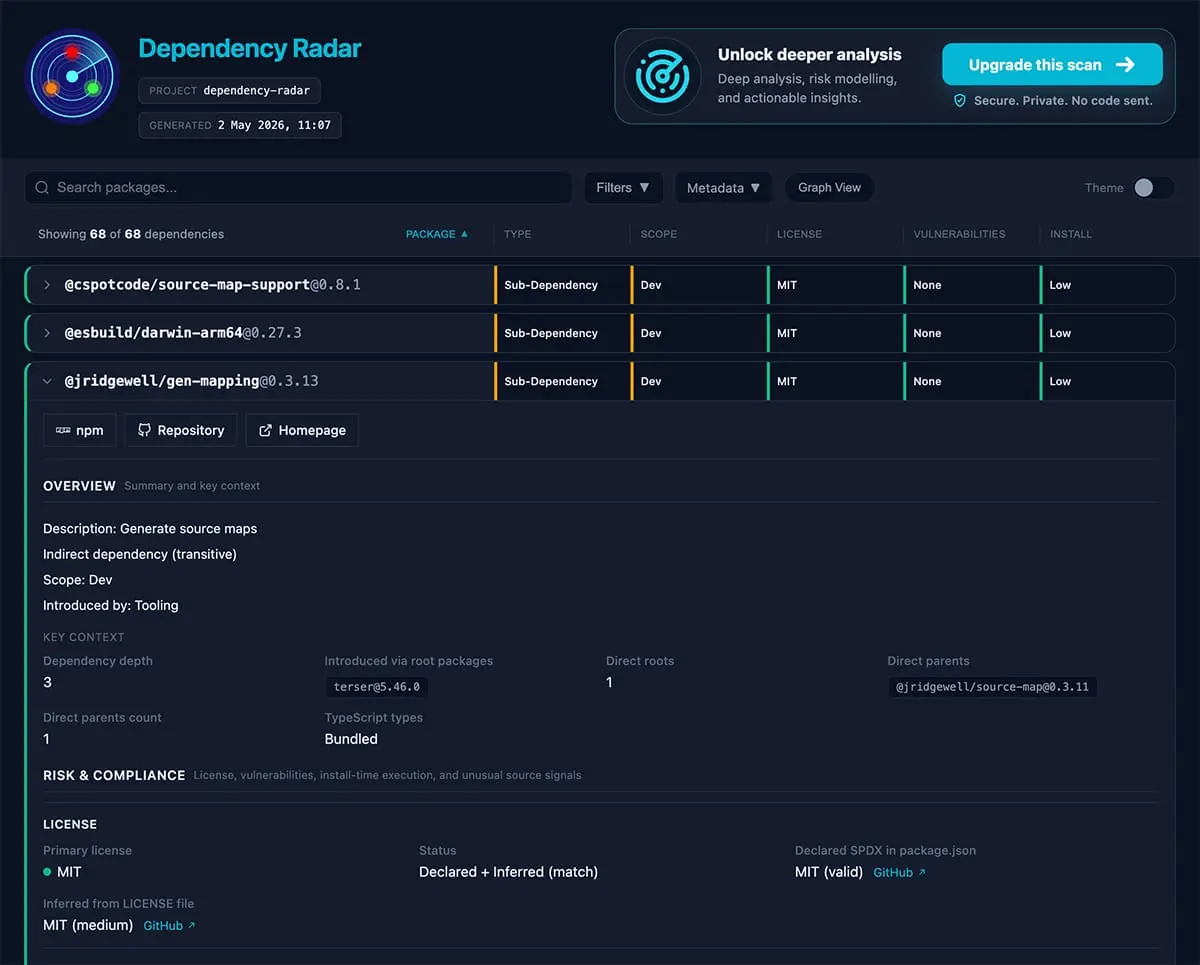Click the shield icon beside Secure. Private.
This screenshot has width=1200, height=965.
coord(960,101)
